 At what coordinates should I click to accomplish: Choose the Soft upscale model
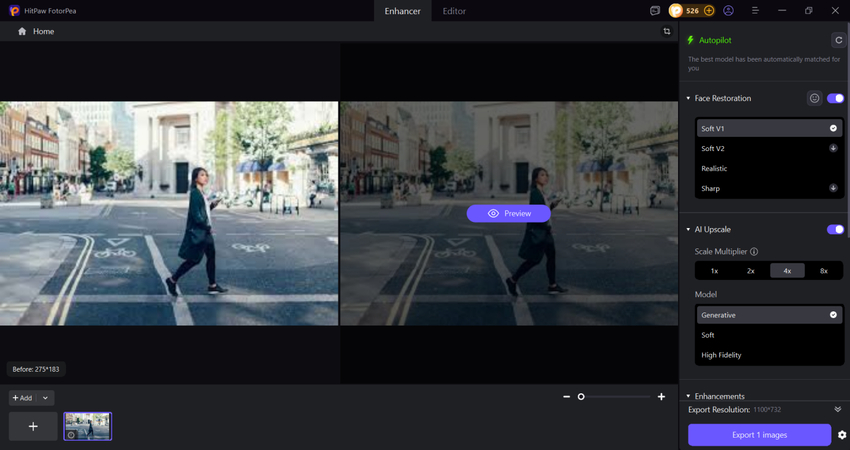pyautogui.click(x=769, y=335)
